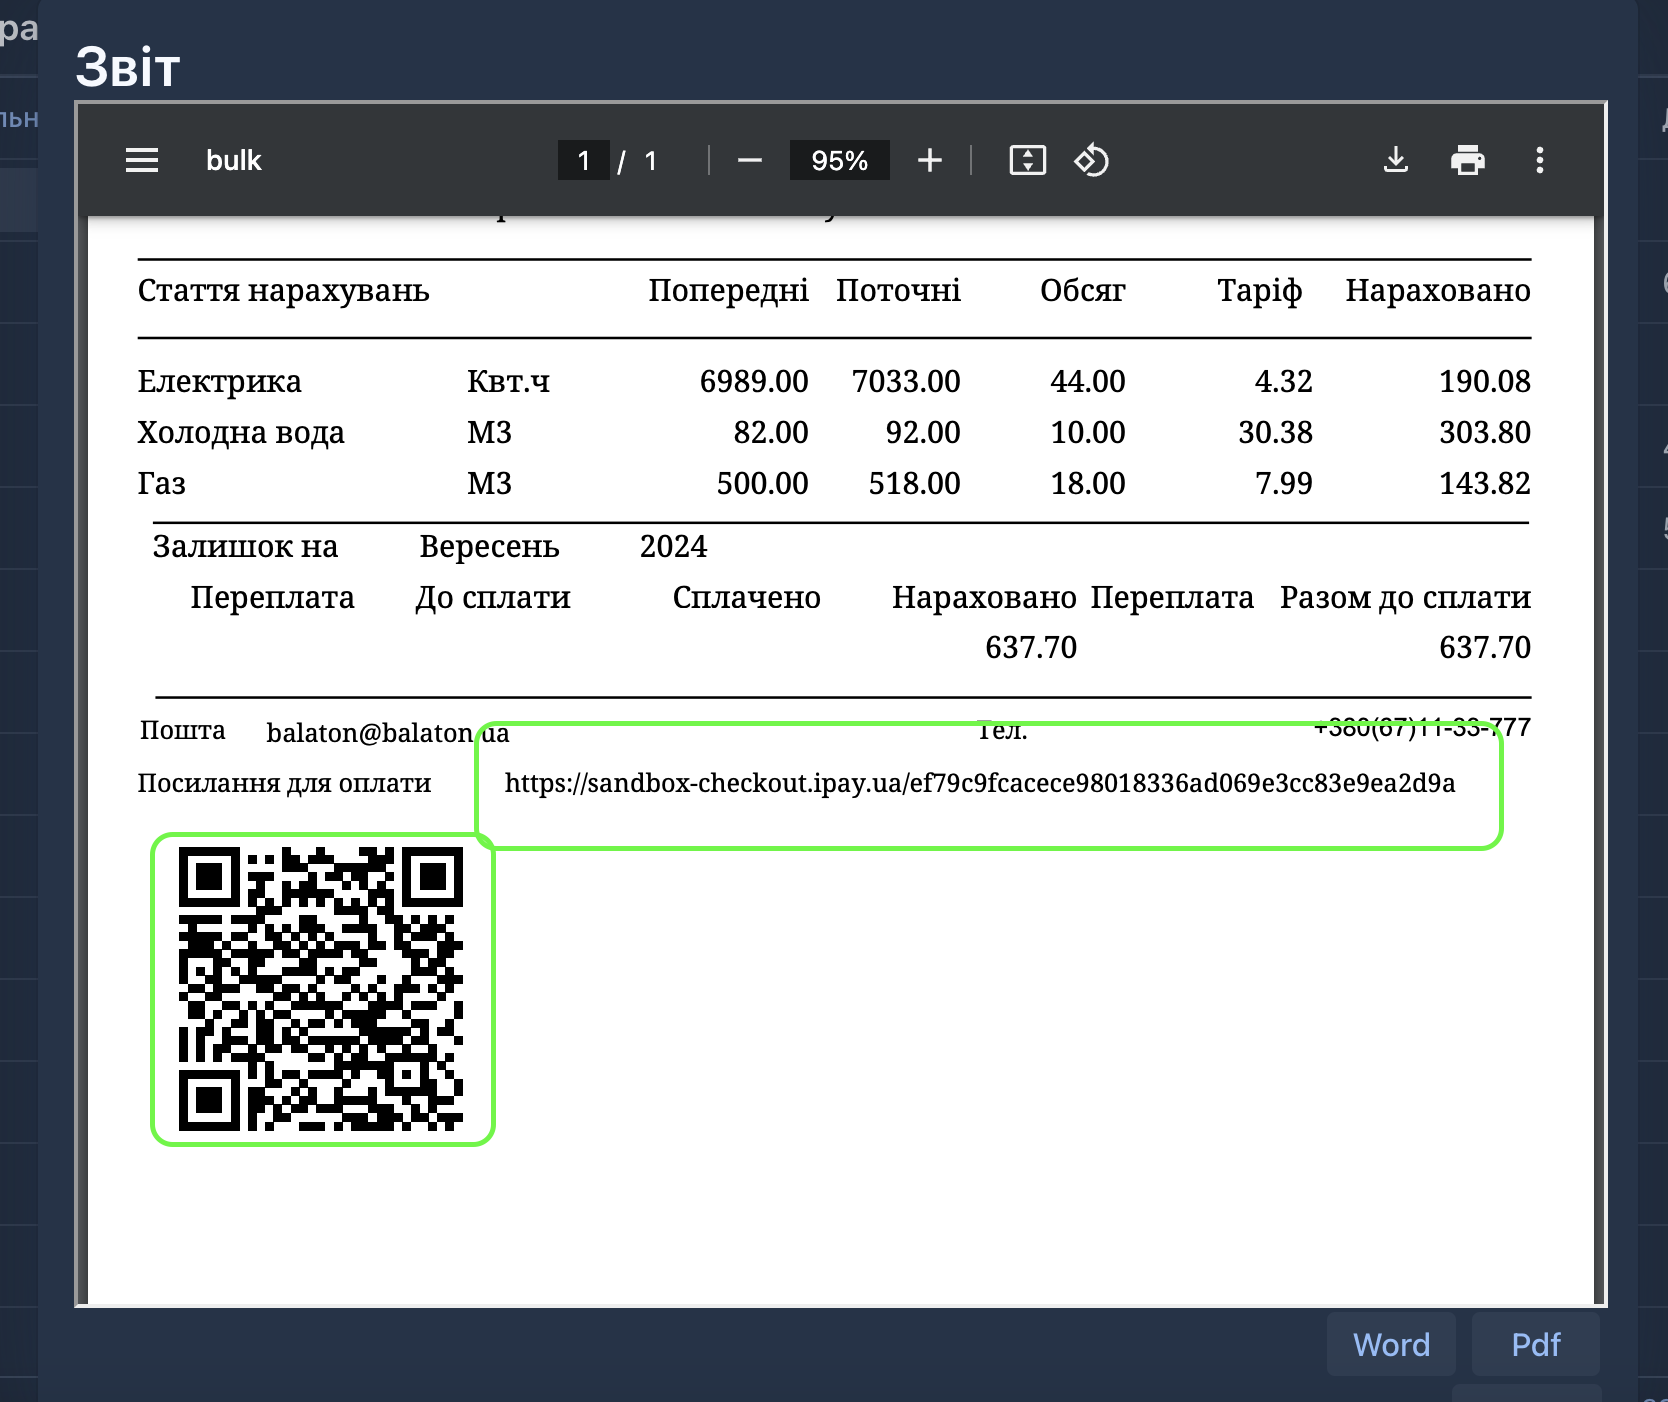Click the 'Попередні' column header
1668x1402 pixels.
click(x=728, y=290)
